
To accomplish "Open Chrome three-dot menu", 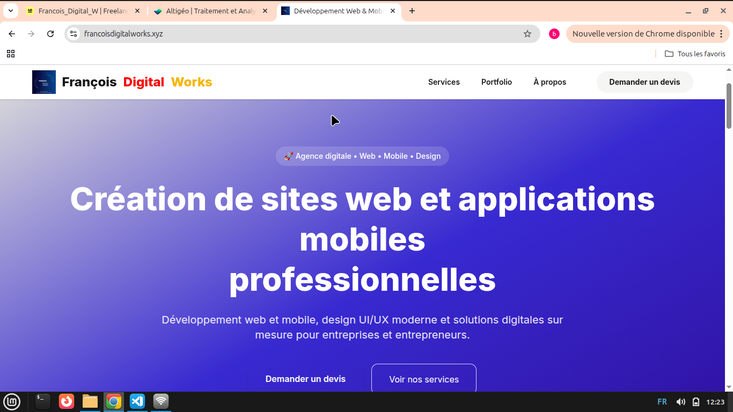I will click(721, 34).
